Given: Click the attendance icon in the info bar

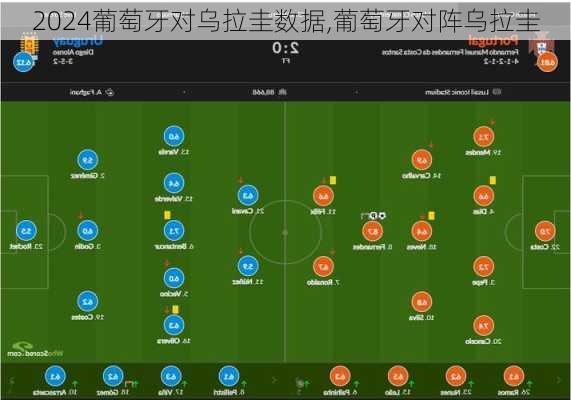Looking at the screenshot, I should pyautogui.click(x=283, y=92).
